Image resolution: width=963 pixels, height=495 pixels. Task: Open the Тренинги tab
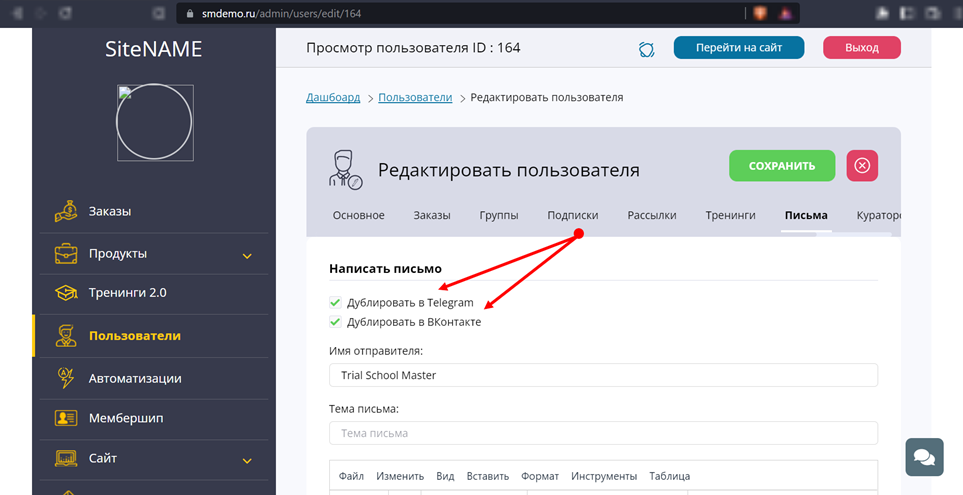tap(730, 216)
